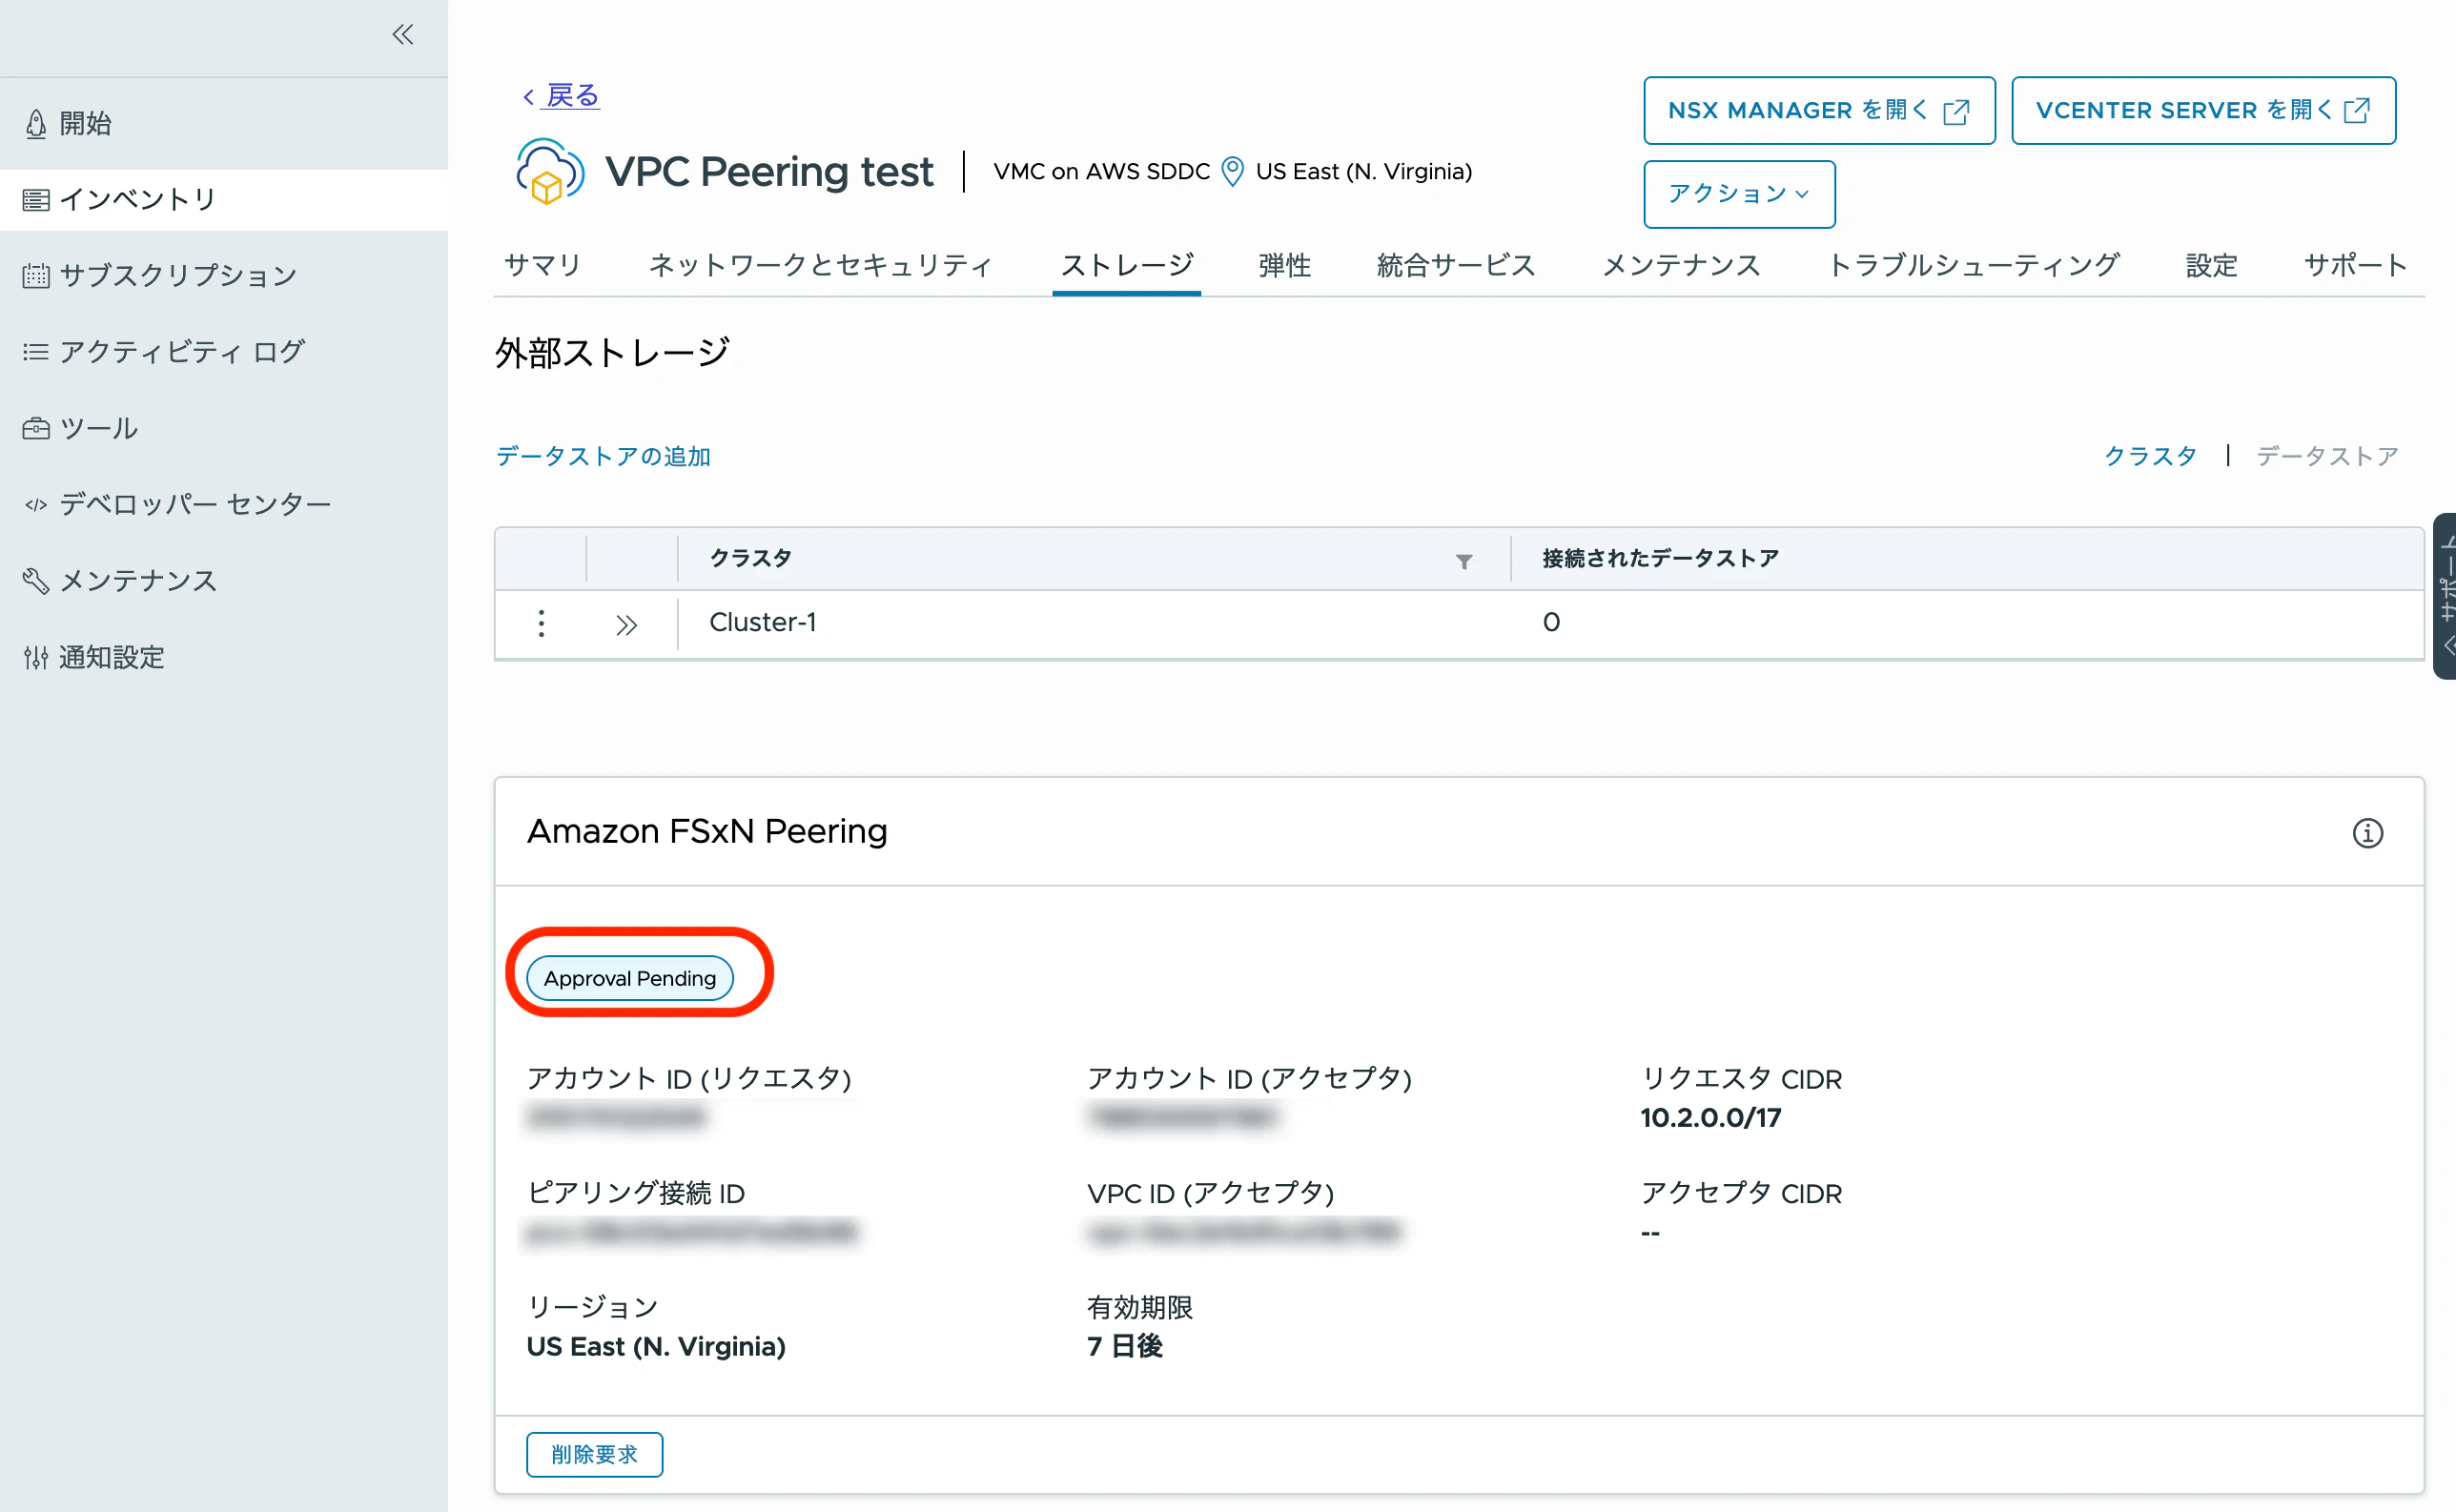Switch to the ネットワークとセキュリティ tab
2456x1512 pixels.
[x=820, y=265]
